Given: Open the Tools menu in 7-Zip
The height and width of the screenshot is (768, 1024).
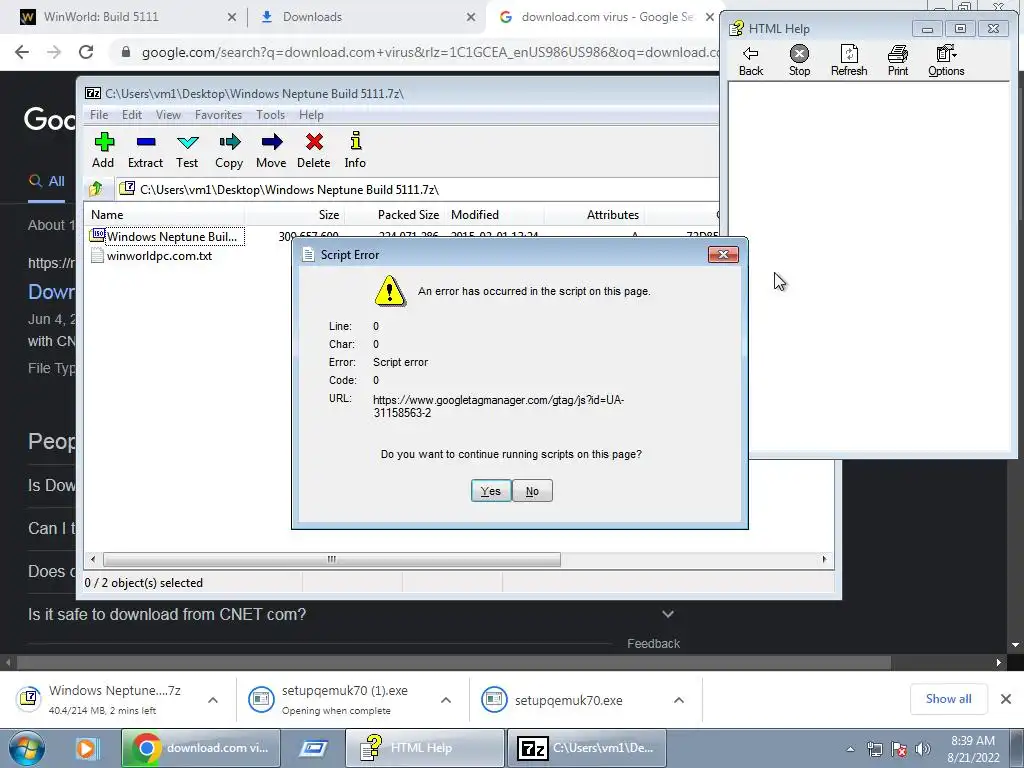Looking at the screenshot, I should pyautogui.click(x=270, y=115).
